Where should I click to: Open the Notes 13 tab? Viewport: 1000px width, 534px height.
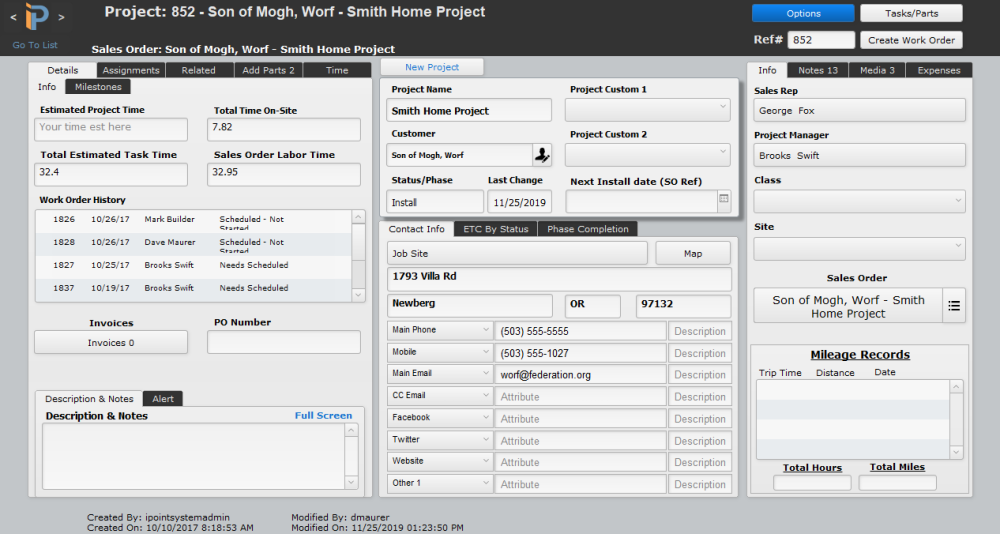pos(818,70)
